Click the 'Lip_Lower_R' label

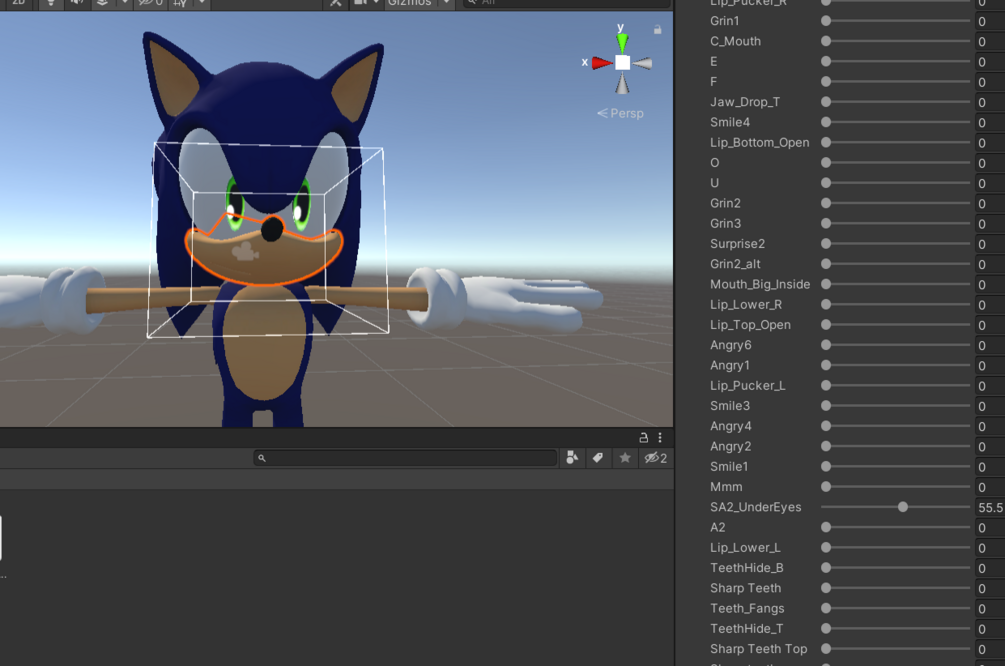(745, 304)
